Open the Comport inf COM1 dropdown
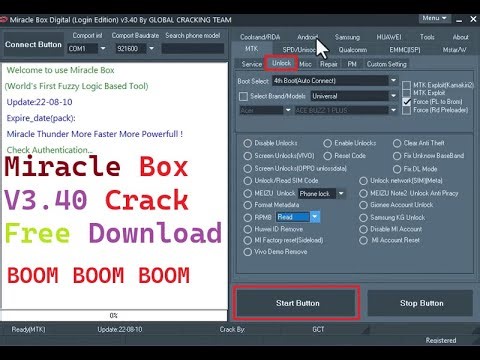480x360 pixels. (103, 49)
